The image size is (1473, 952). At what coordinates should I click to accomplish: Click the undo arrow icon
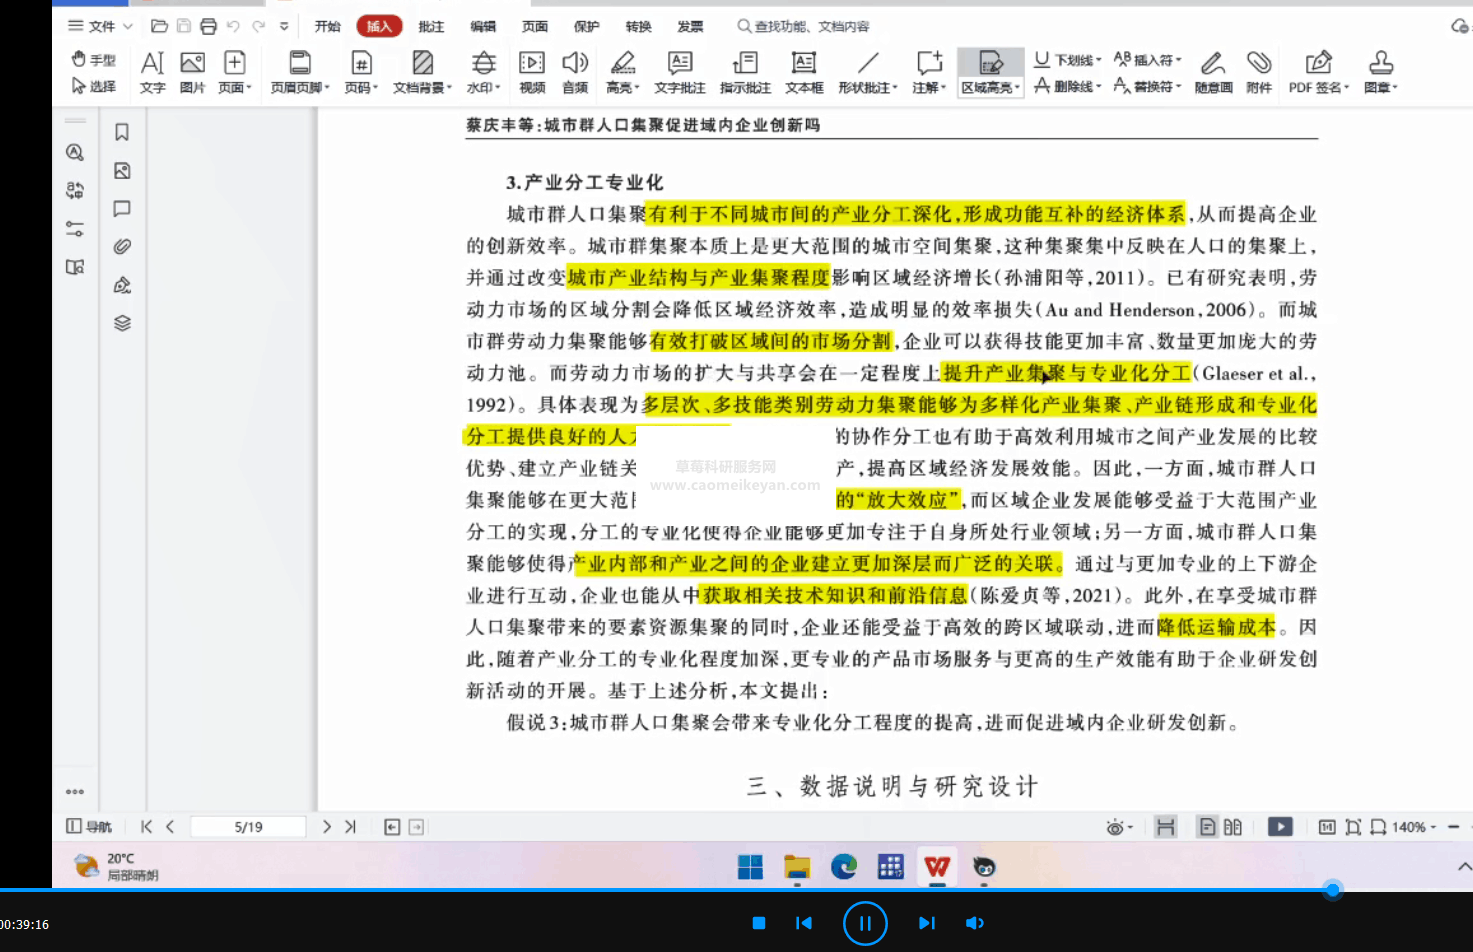[x=233, y=26]
